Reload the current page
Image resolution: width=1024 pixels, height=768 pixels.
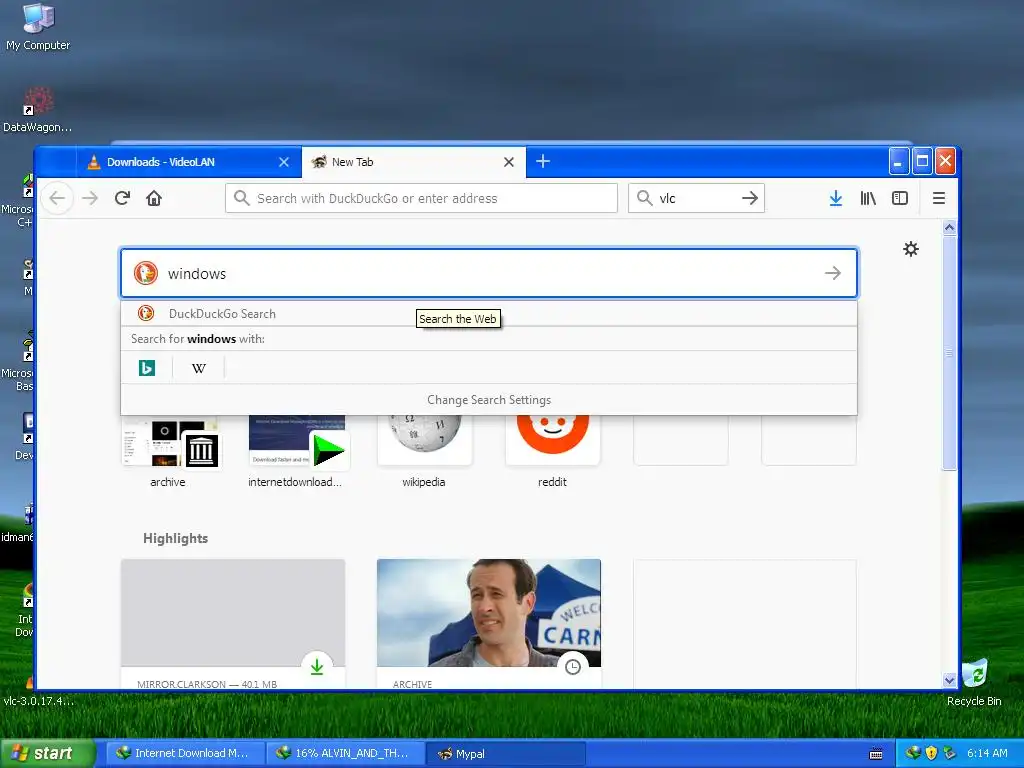click(122, 198)
